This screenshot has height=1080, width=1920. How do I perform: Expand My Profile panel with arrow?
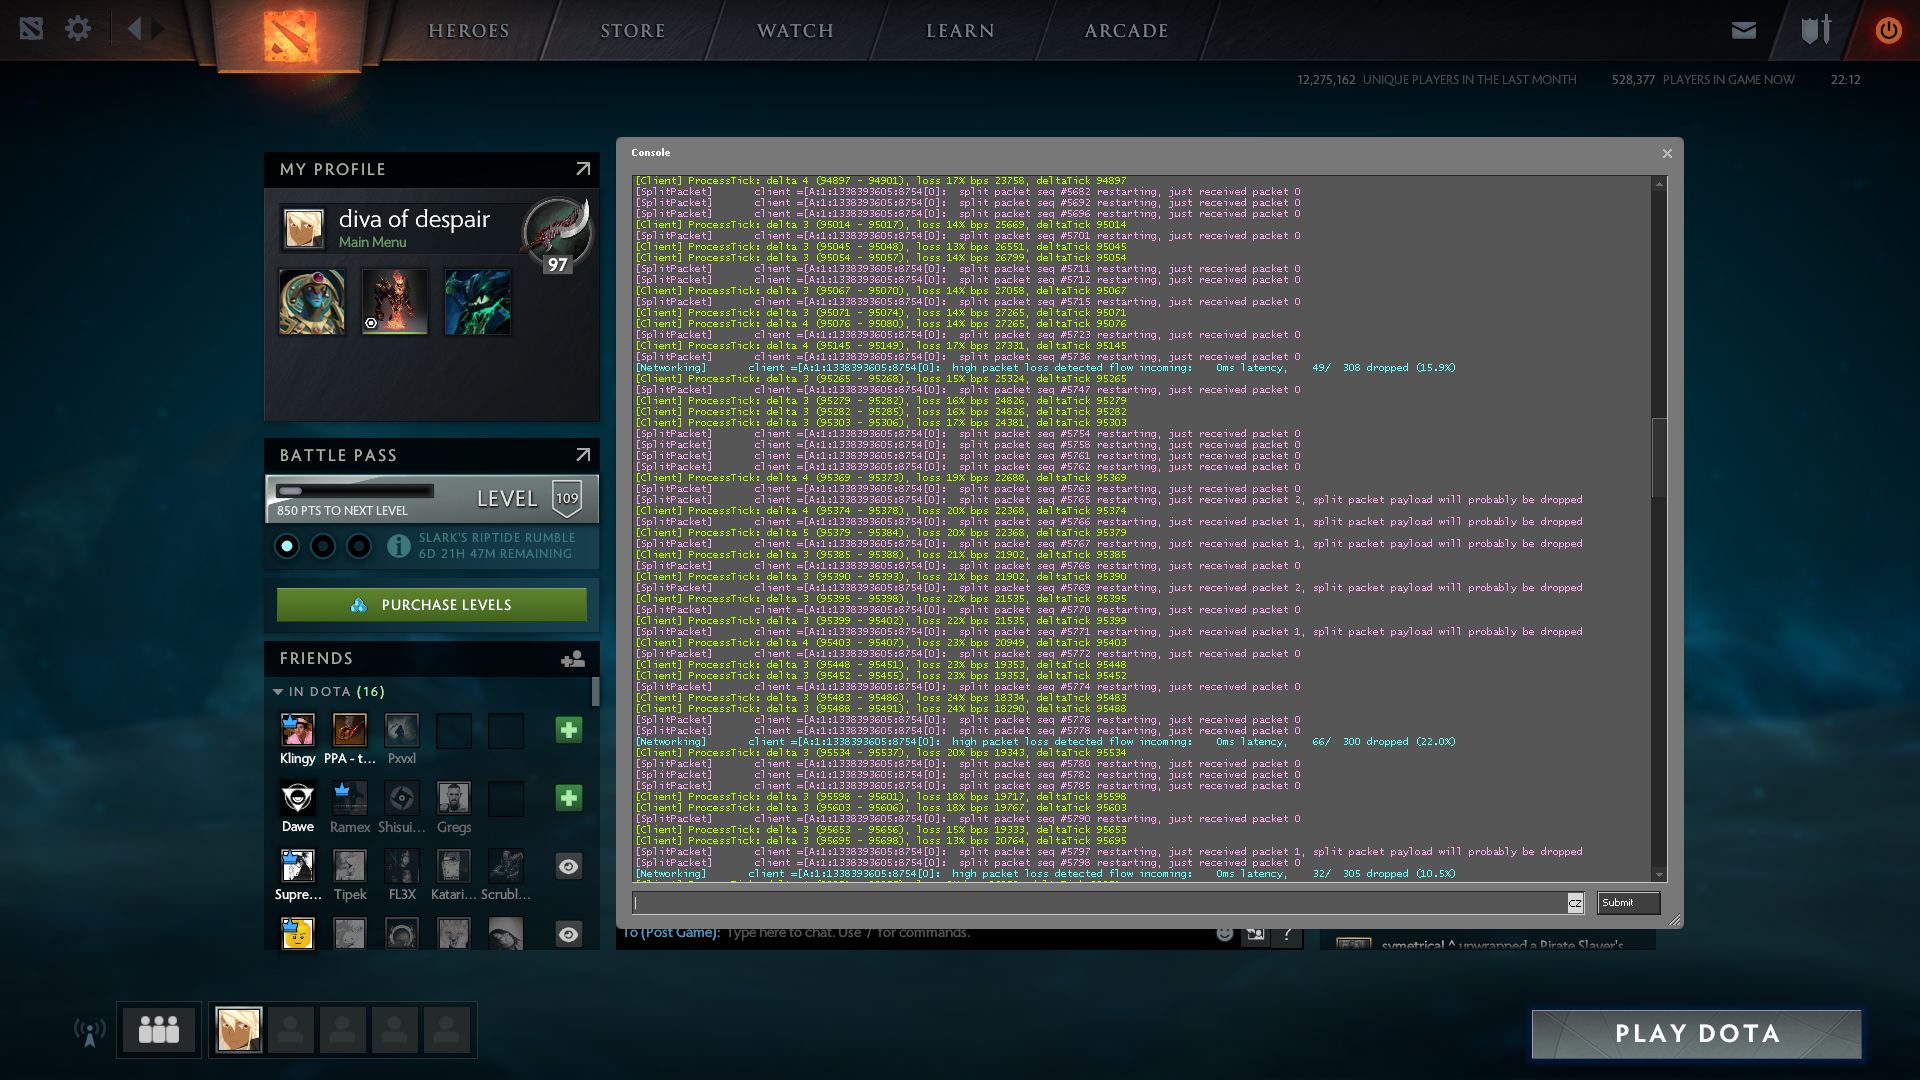[x=583, y=169]
